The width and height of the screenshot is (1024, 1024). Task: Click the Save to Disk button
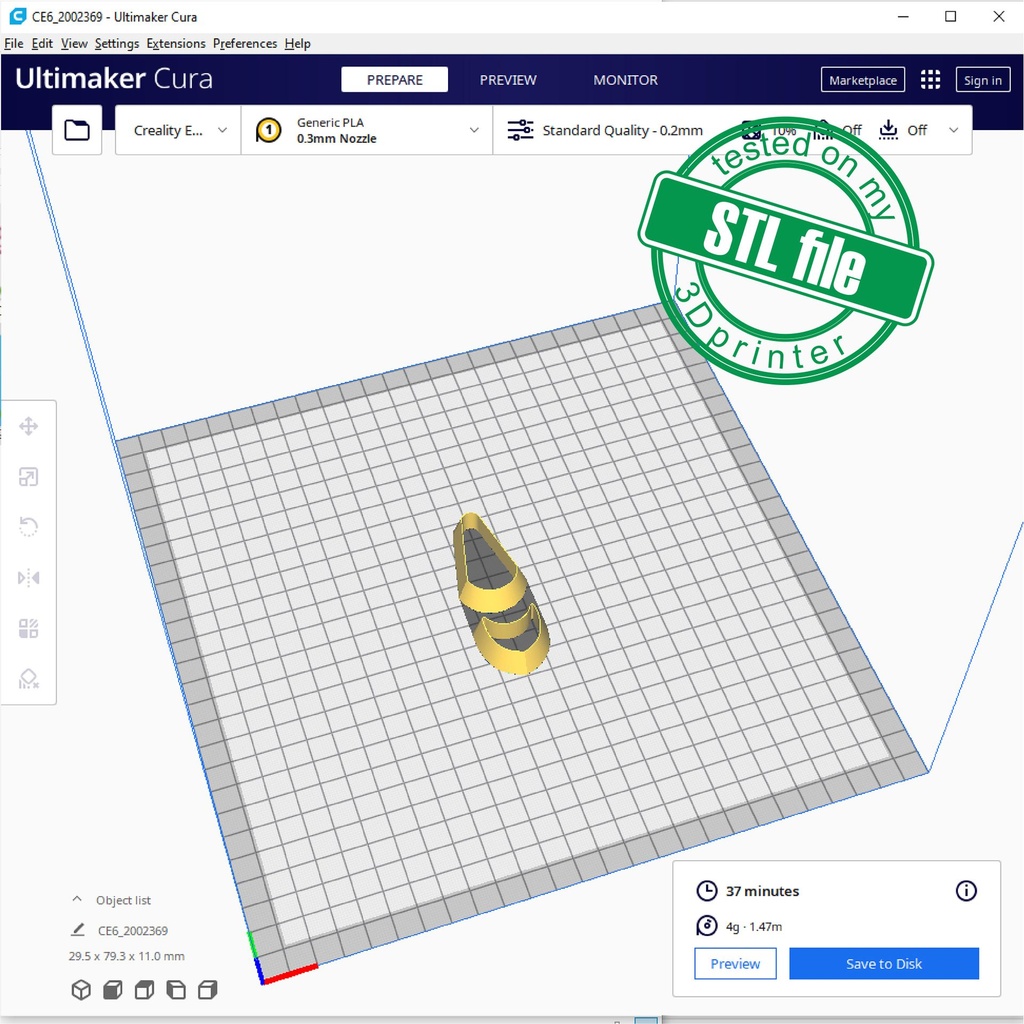883,964
